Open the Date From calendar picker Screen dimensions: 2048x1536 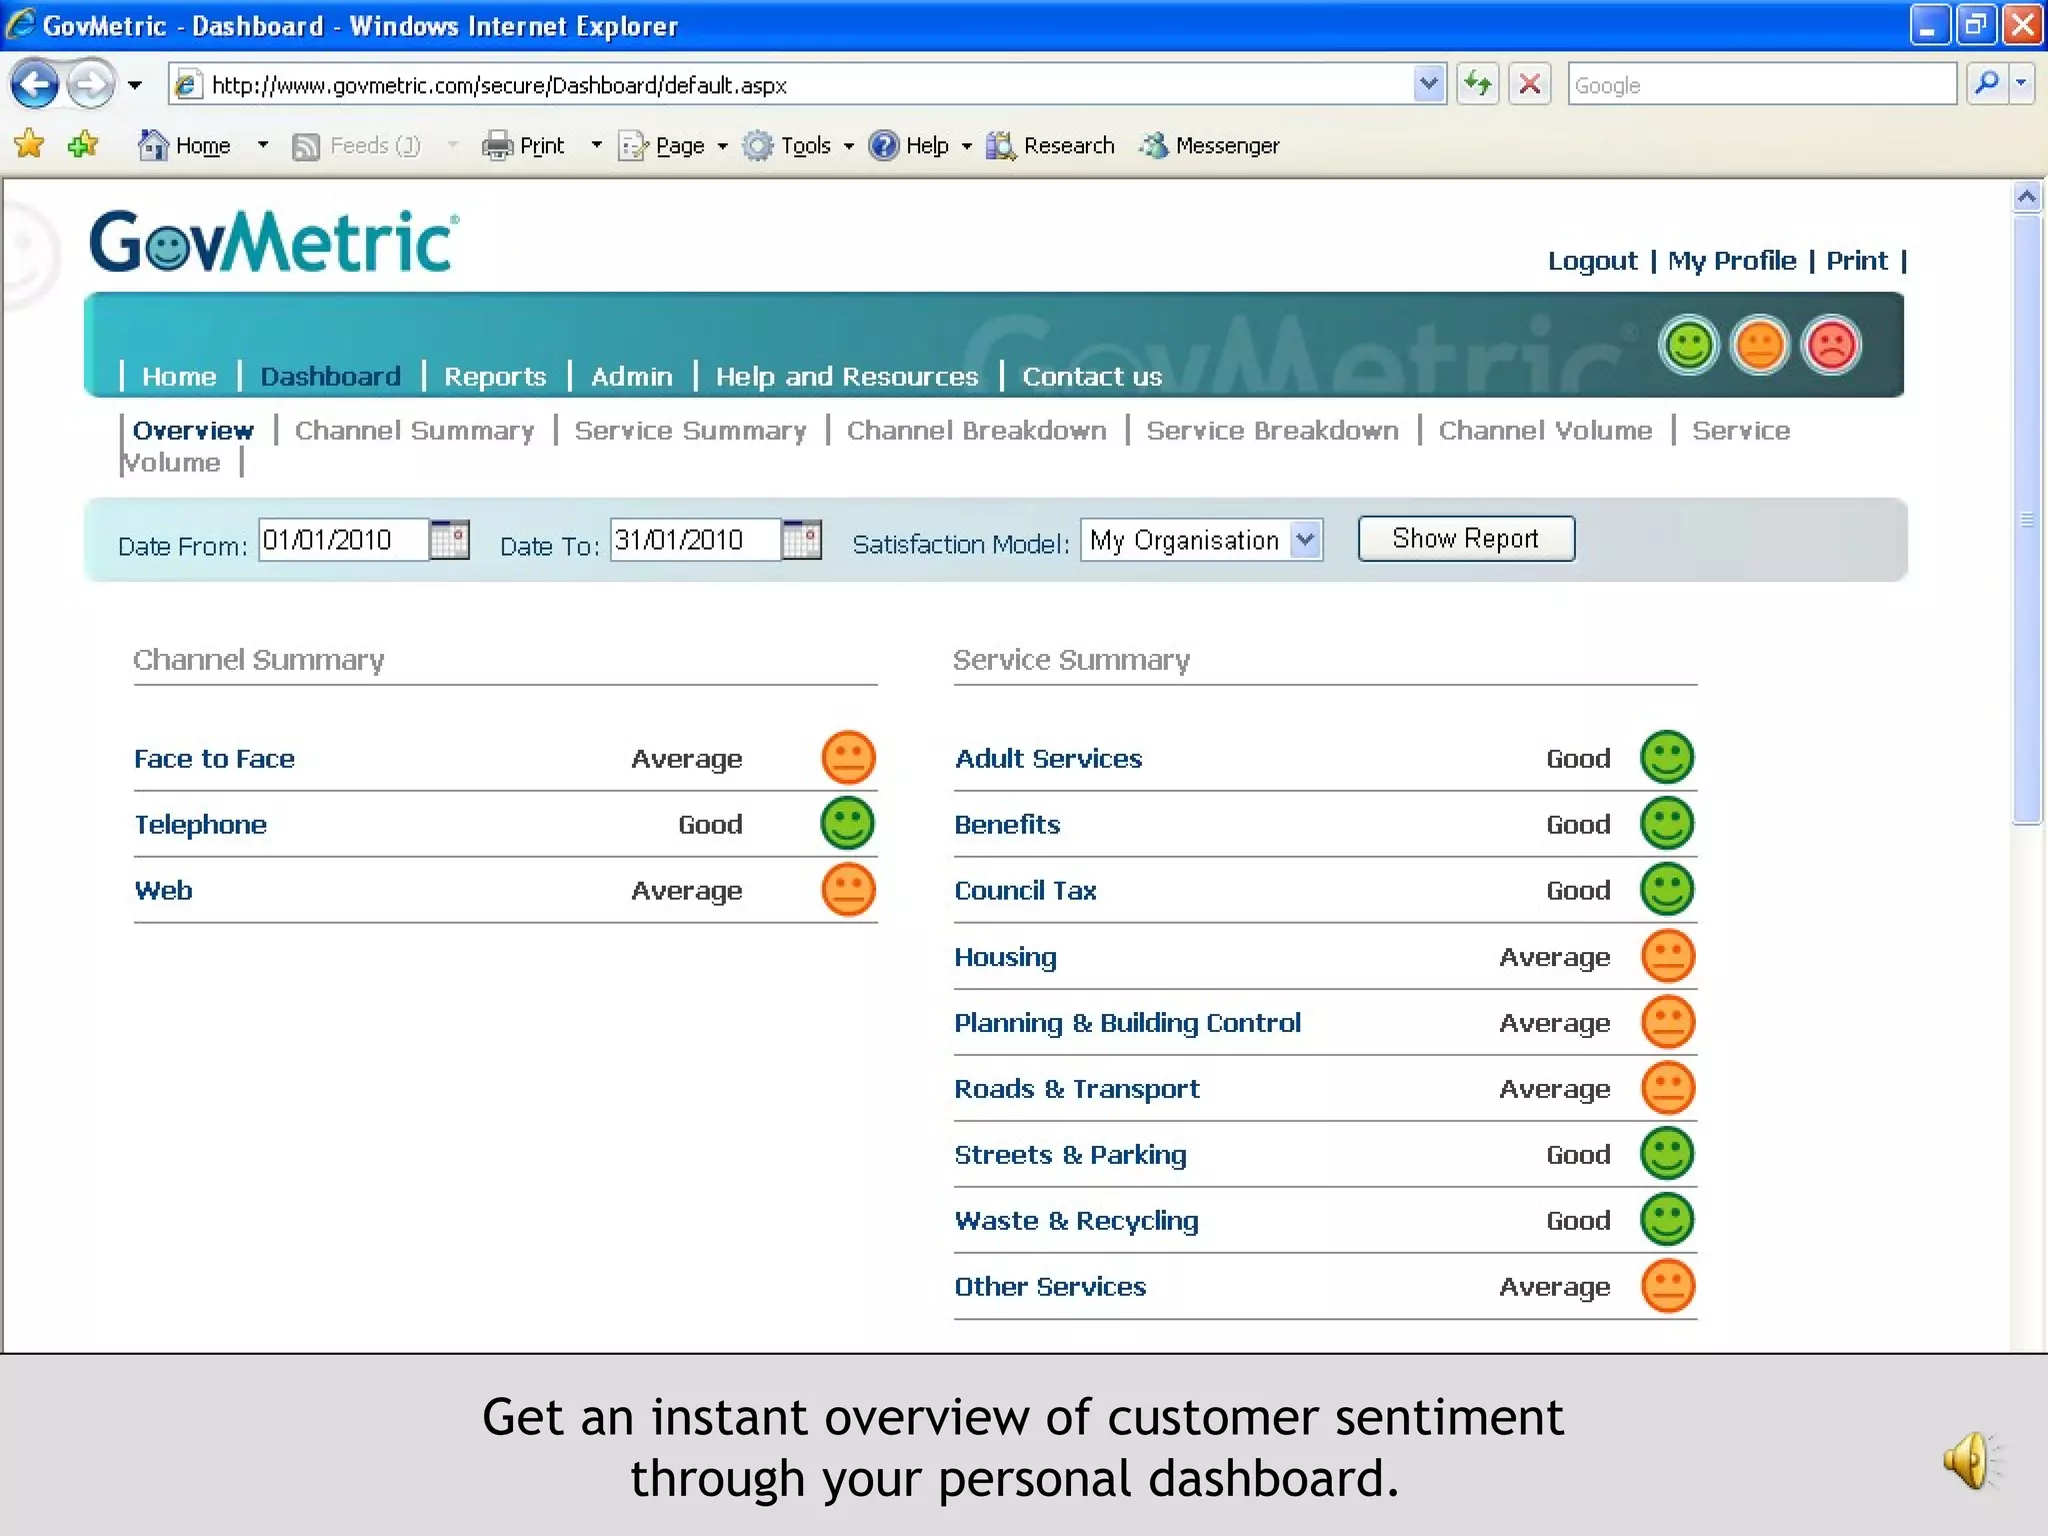tap(449, 540)
